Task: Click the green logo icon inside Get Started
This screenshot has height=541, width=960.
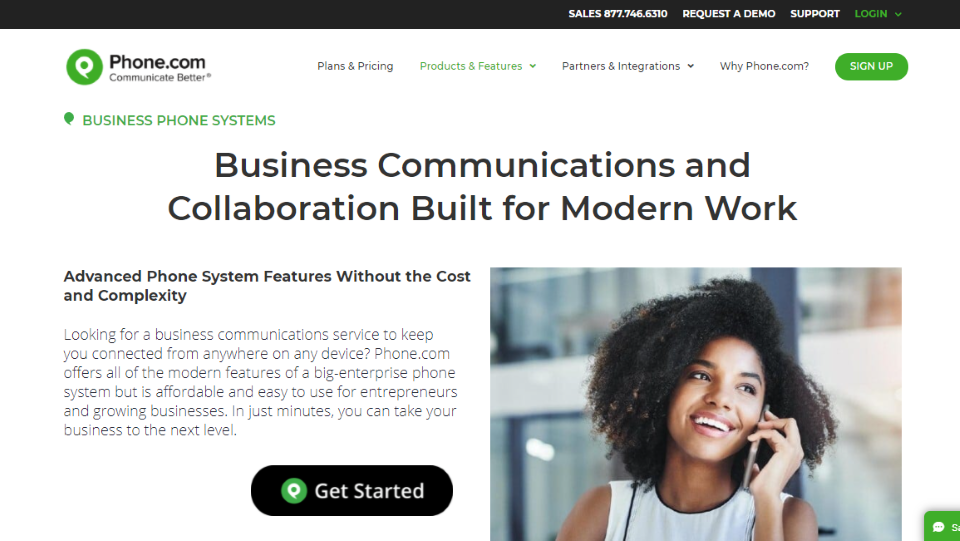Action: tap(294, 491)
